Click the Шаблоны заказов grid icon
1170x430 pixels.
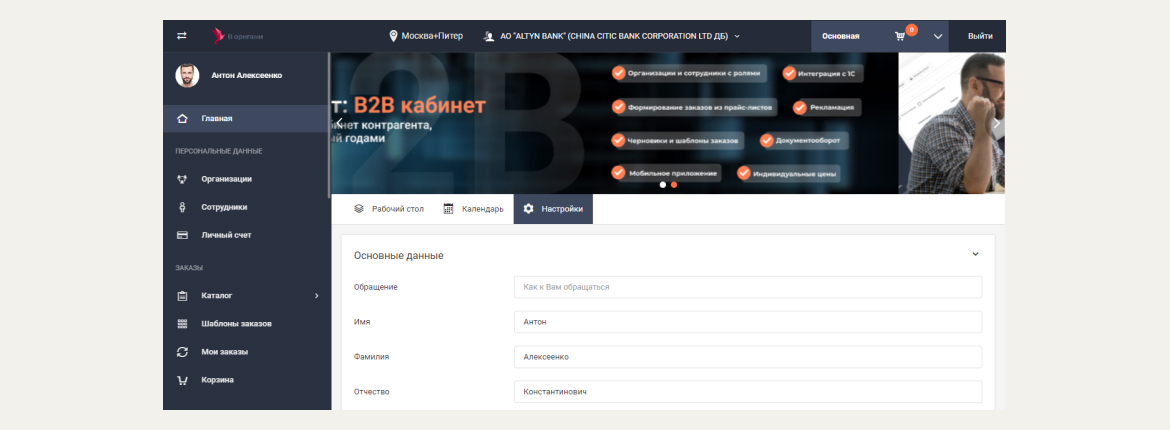(x=182, y=324)
